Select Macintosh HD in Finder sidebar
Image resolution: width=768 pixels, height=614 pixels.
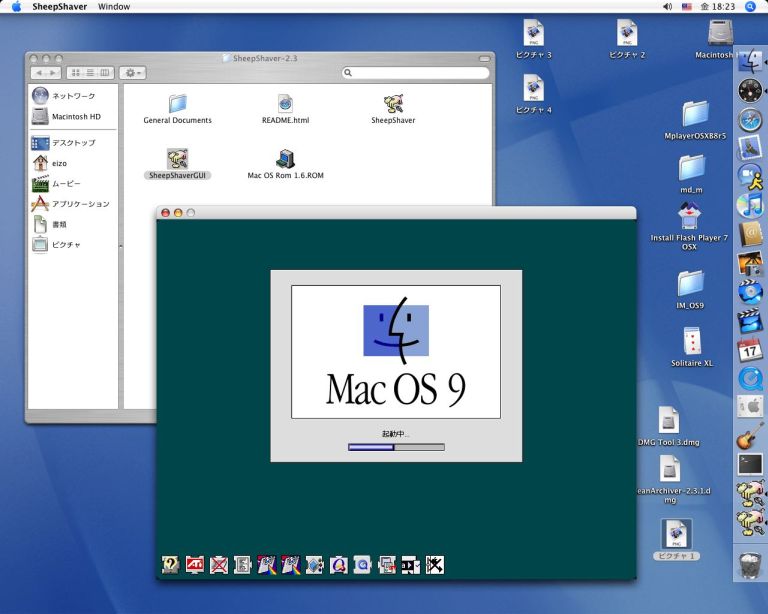pyautogui.click(x=72, y=116)
